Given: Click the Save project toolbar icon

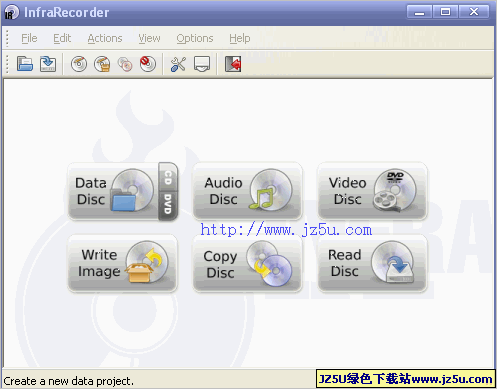Looking at the screenshot, I should coord(48,64).
